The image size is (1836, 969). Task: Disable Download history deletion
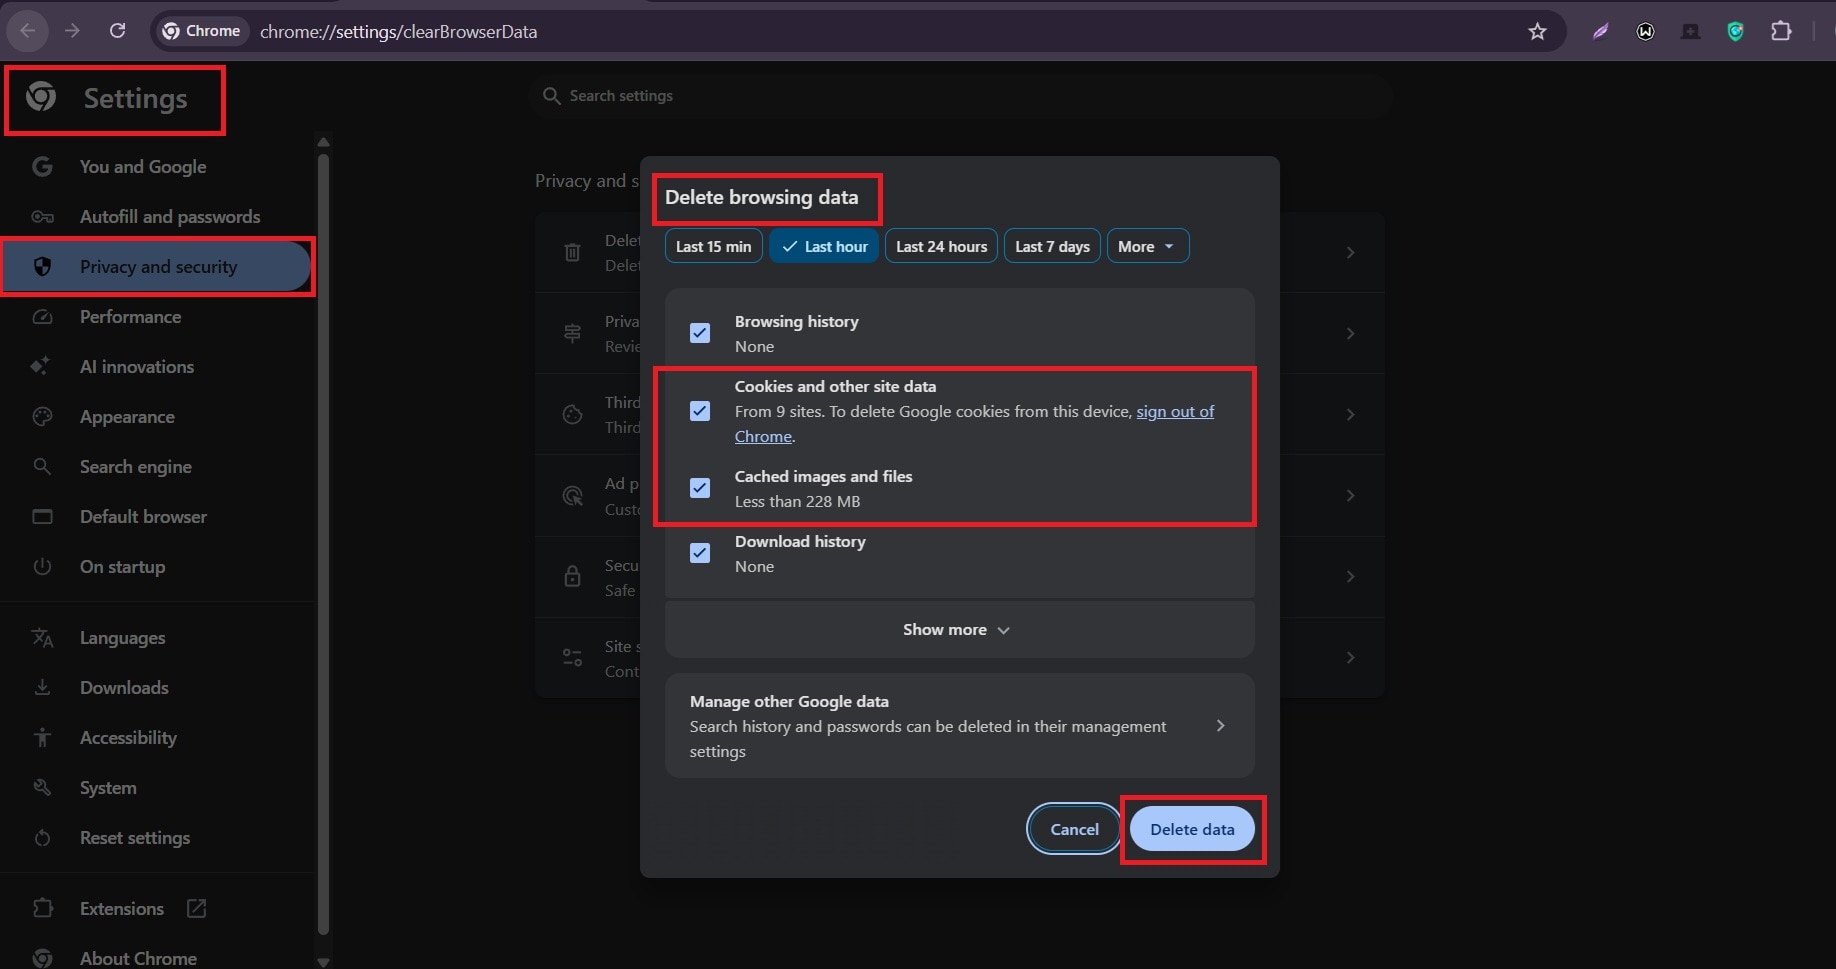699,552
